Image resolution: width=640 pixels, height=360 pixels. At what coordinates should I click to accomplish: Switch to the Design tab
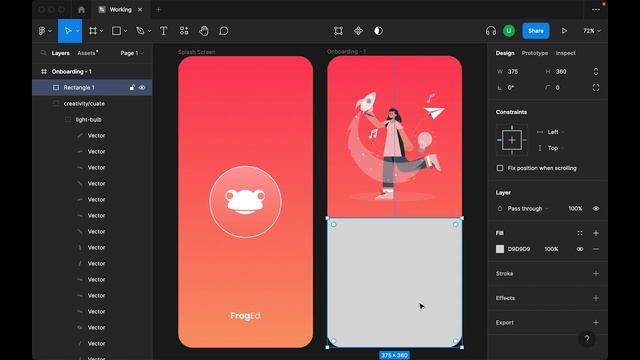[505, 53]
